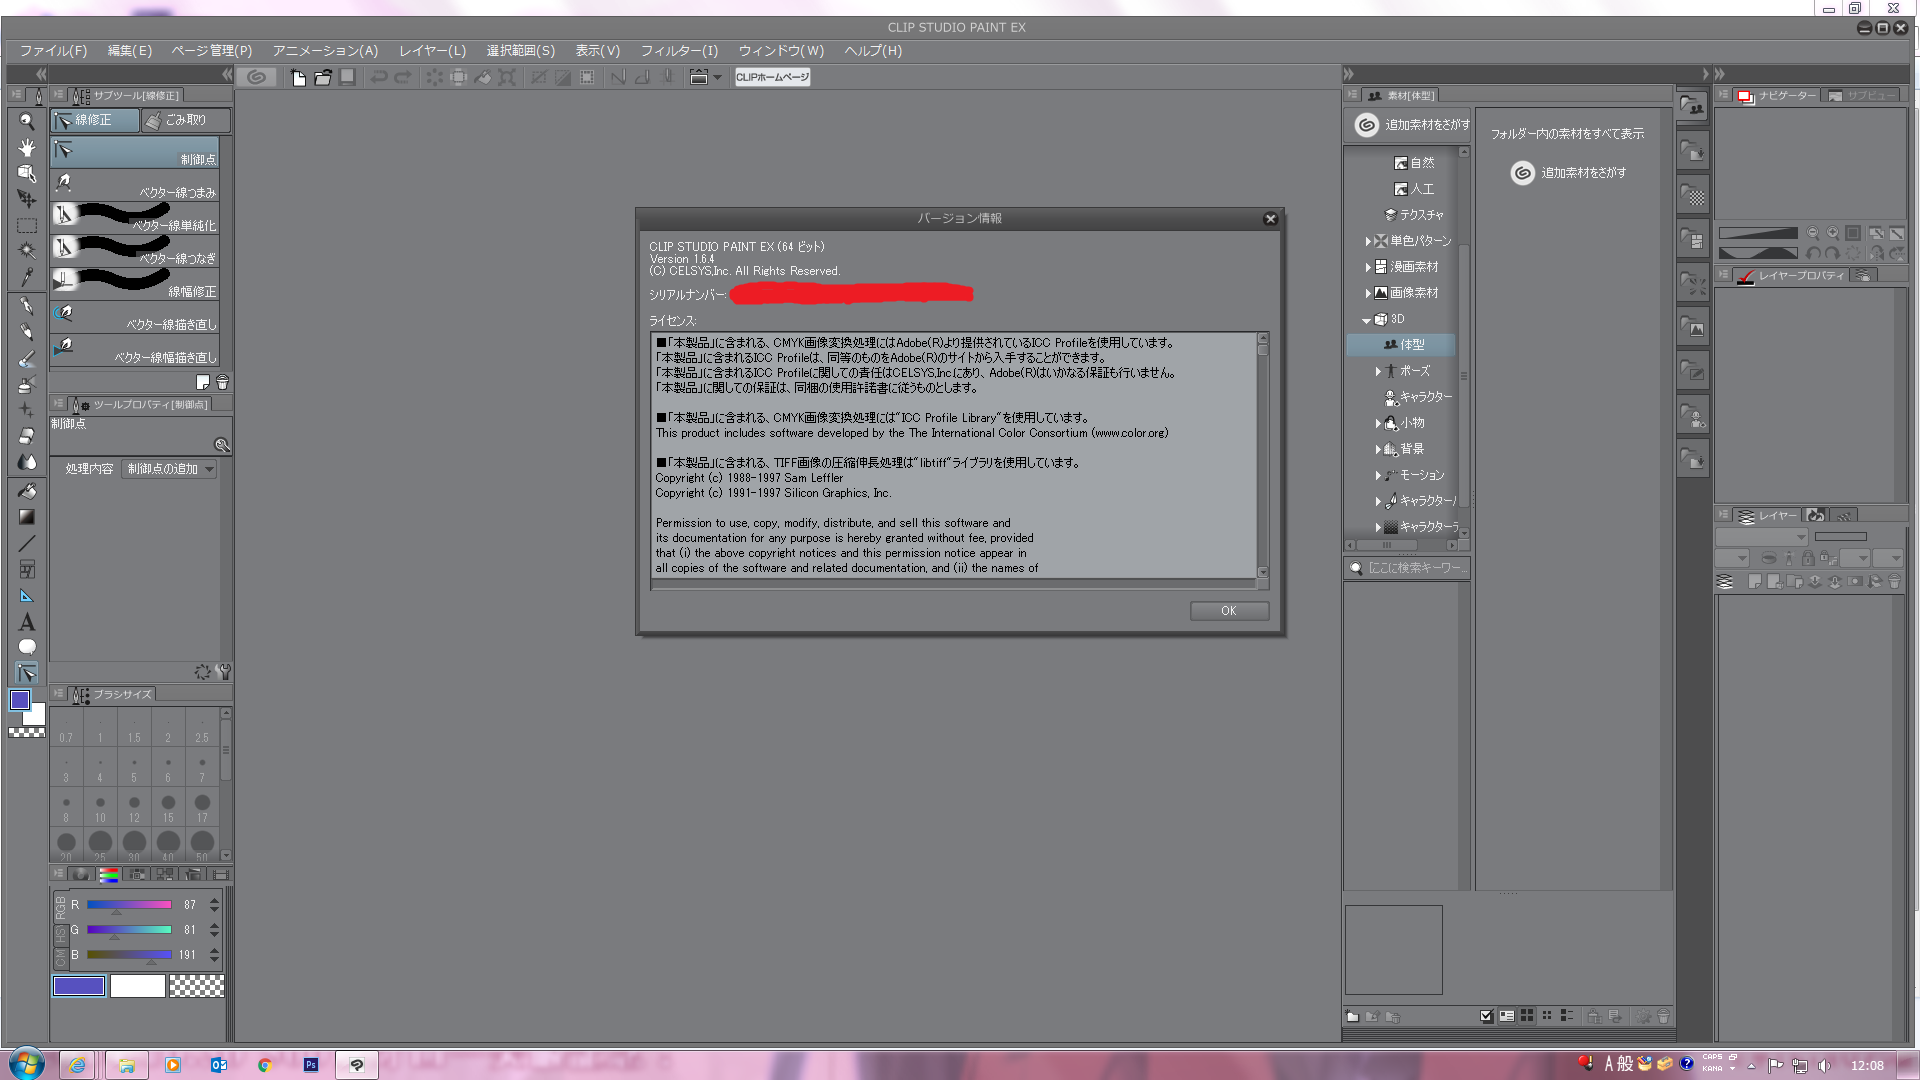
Task: Select the Blend droplet tool
Action: [x=27, y=462]
